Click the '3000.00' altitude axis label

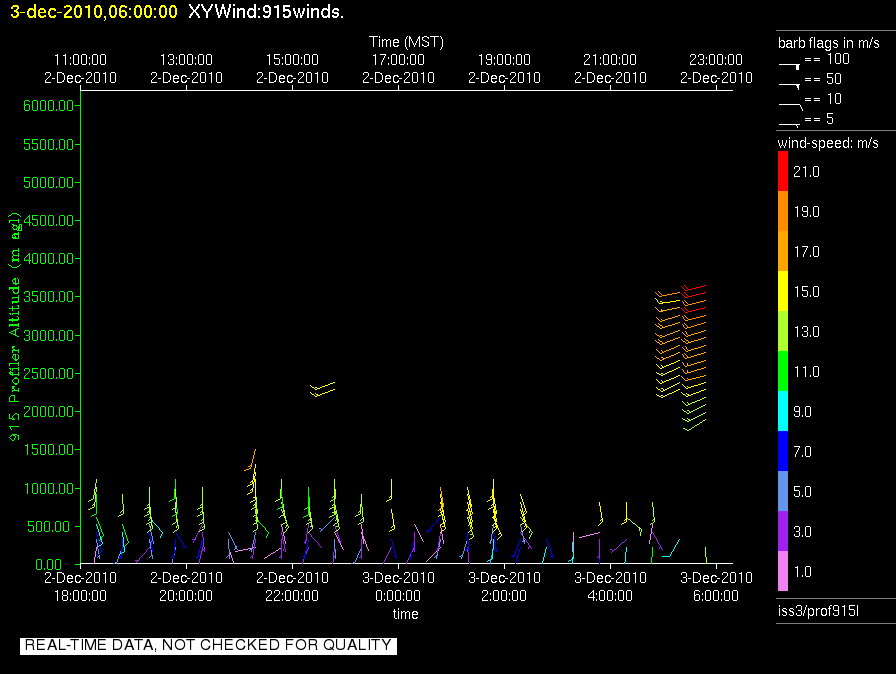pos(49,335)
